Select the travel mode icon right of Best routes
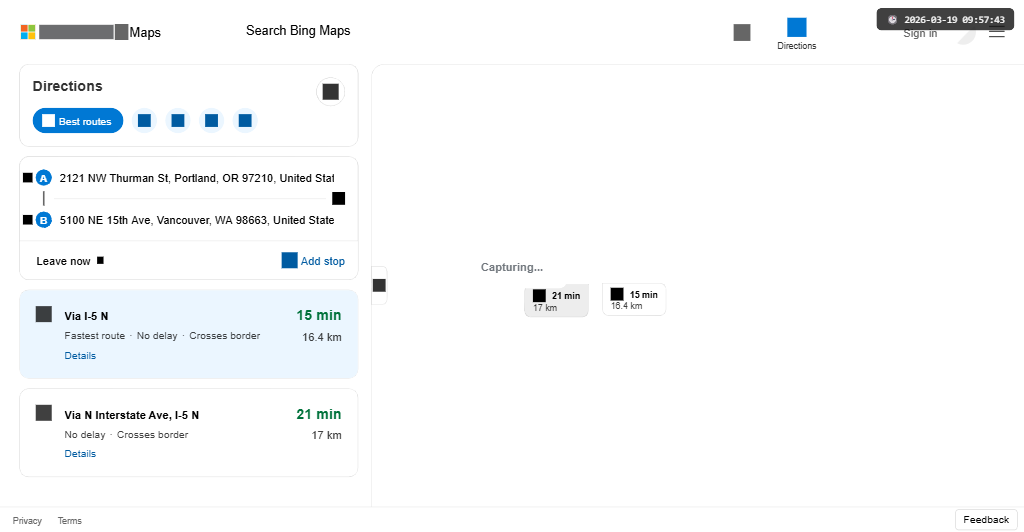 144,121
